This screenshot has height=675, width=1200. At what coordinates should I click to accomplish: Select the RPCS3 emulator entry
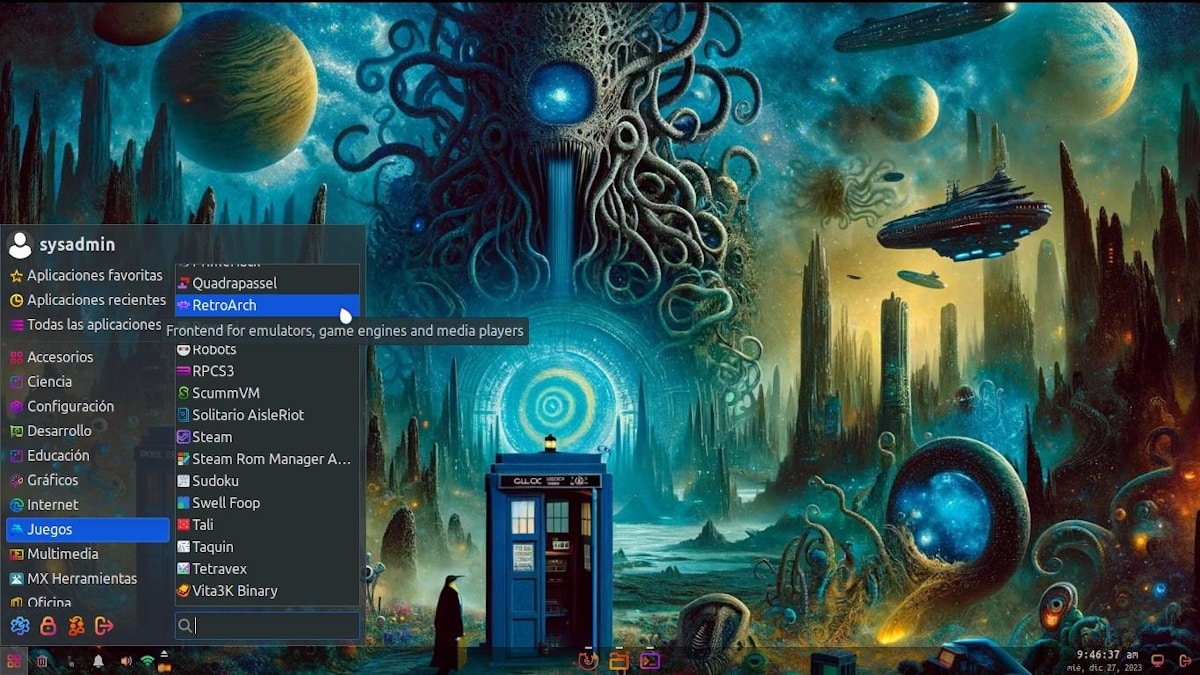213,370
